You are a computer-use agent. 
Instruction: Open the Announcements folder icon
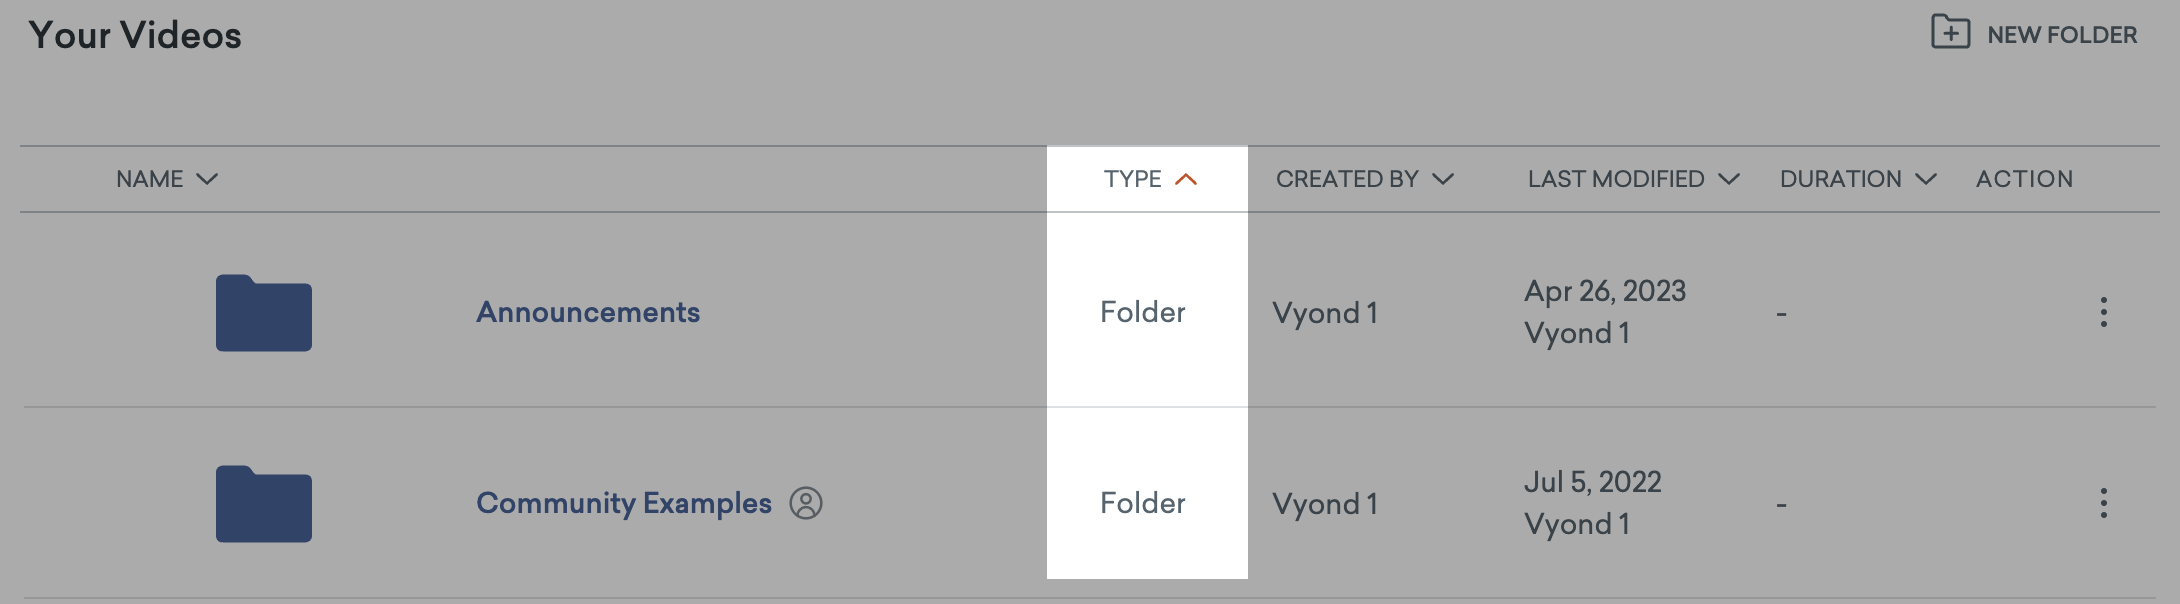pos(264,313)
